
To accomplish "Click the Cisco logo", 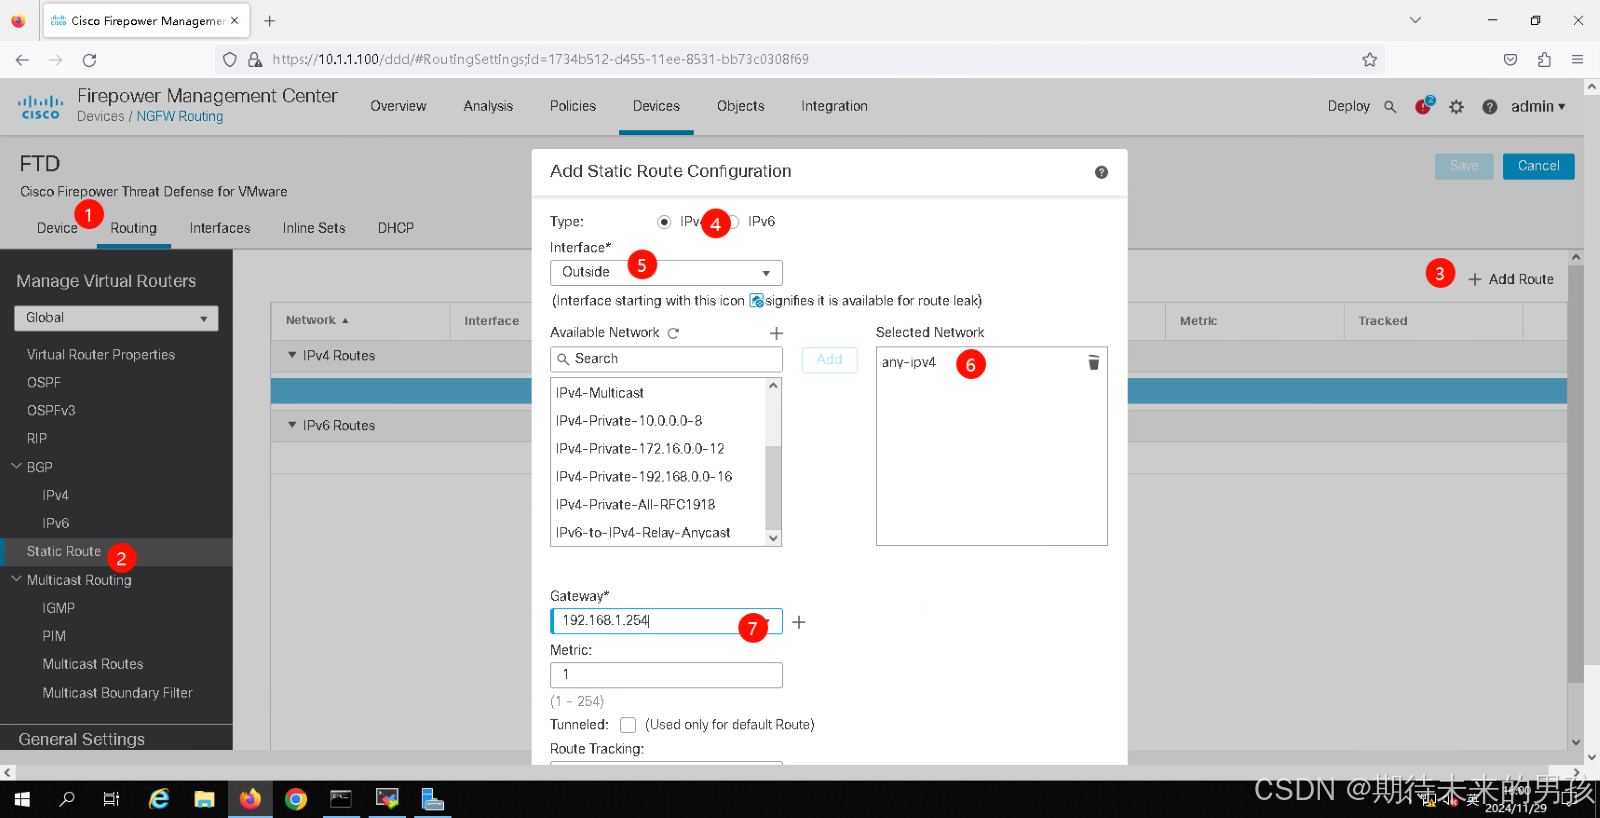I will pos(40,106).
